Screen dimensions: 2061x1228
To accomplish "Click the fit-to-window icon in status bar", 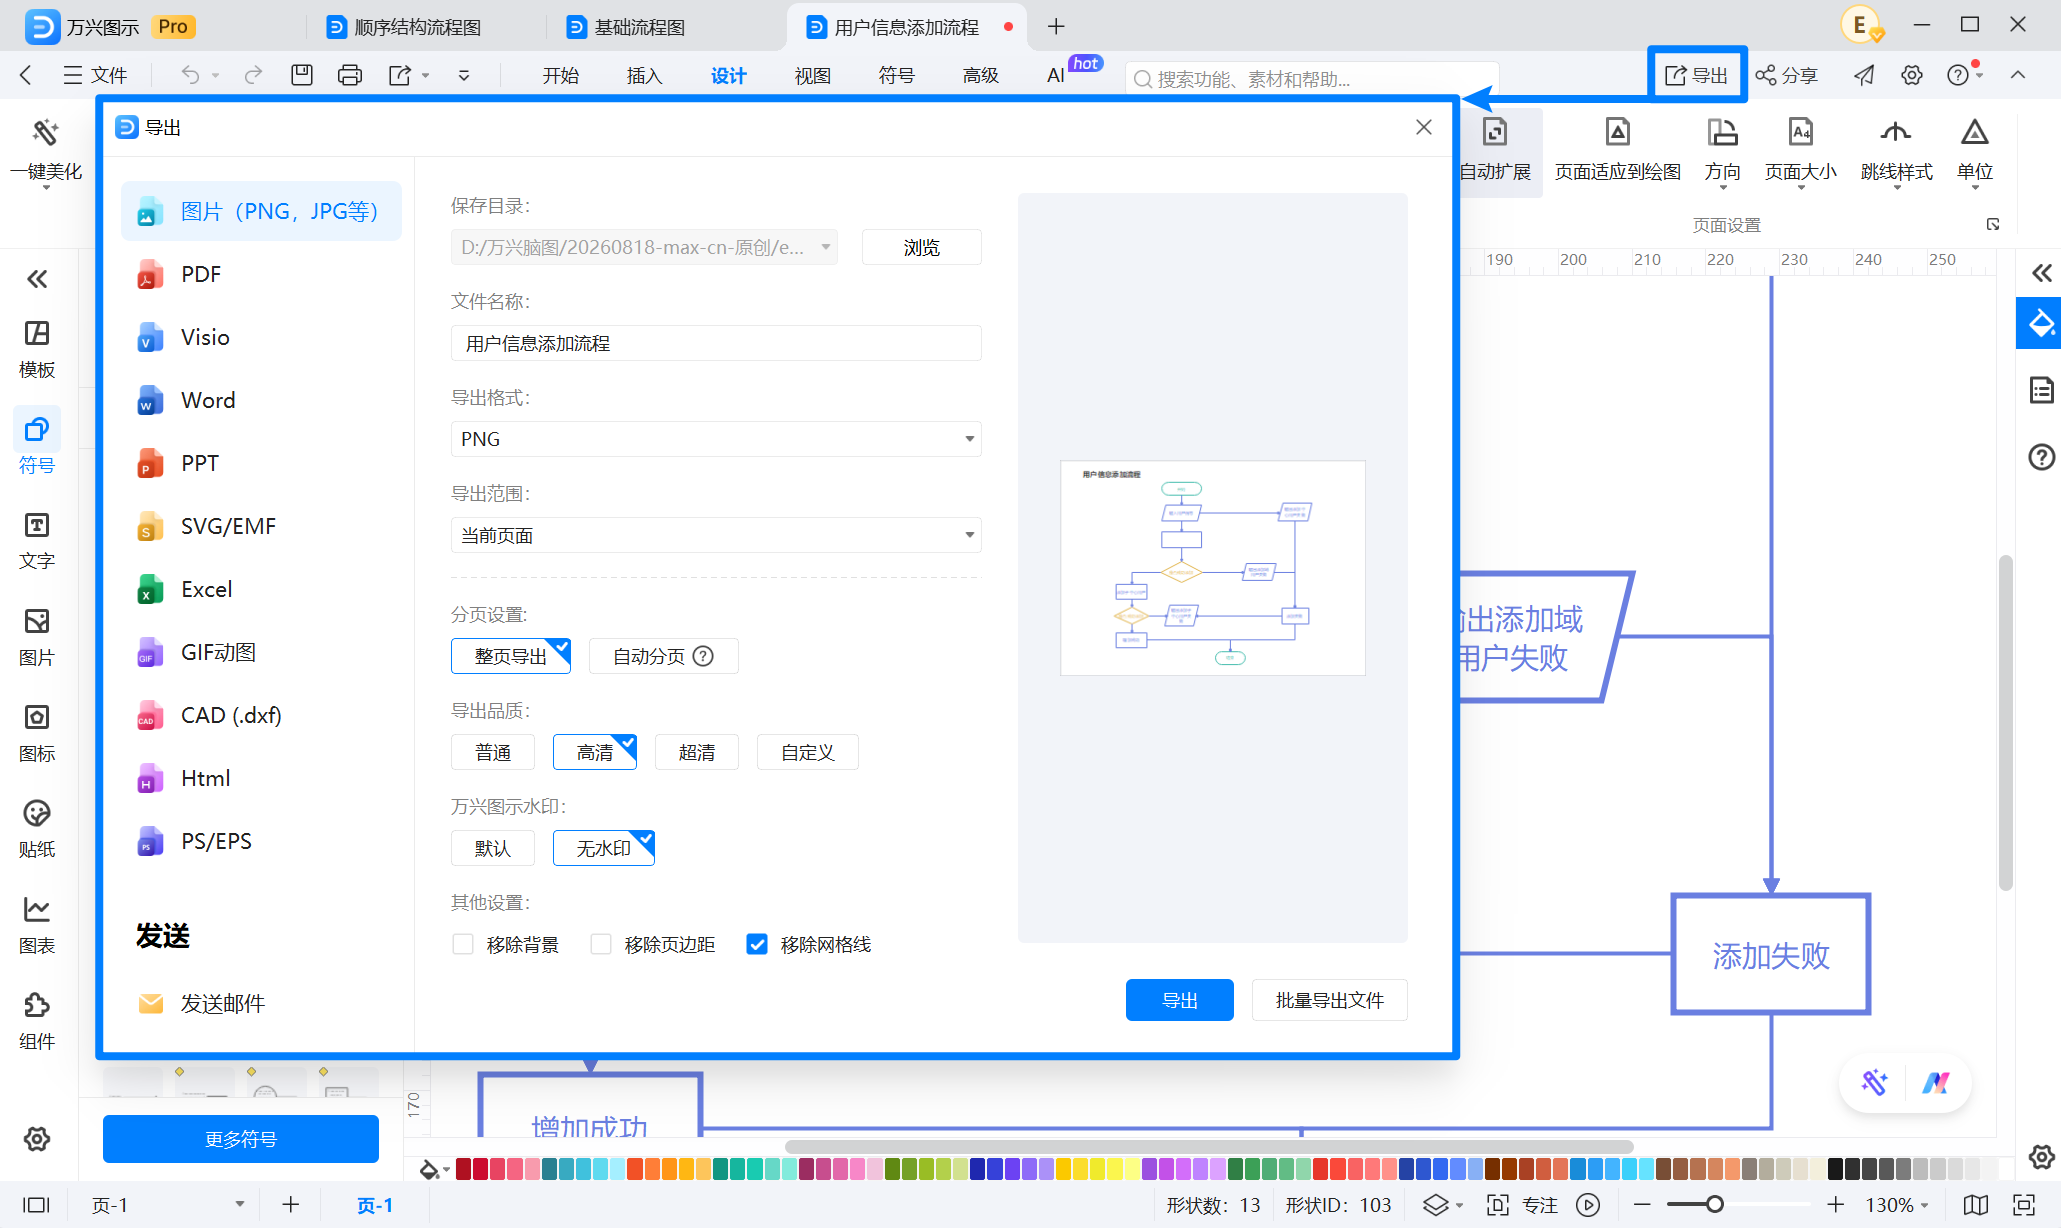I will [2025, 1205].
